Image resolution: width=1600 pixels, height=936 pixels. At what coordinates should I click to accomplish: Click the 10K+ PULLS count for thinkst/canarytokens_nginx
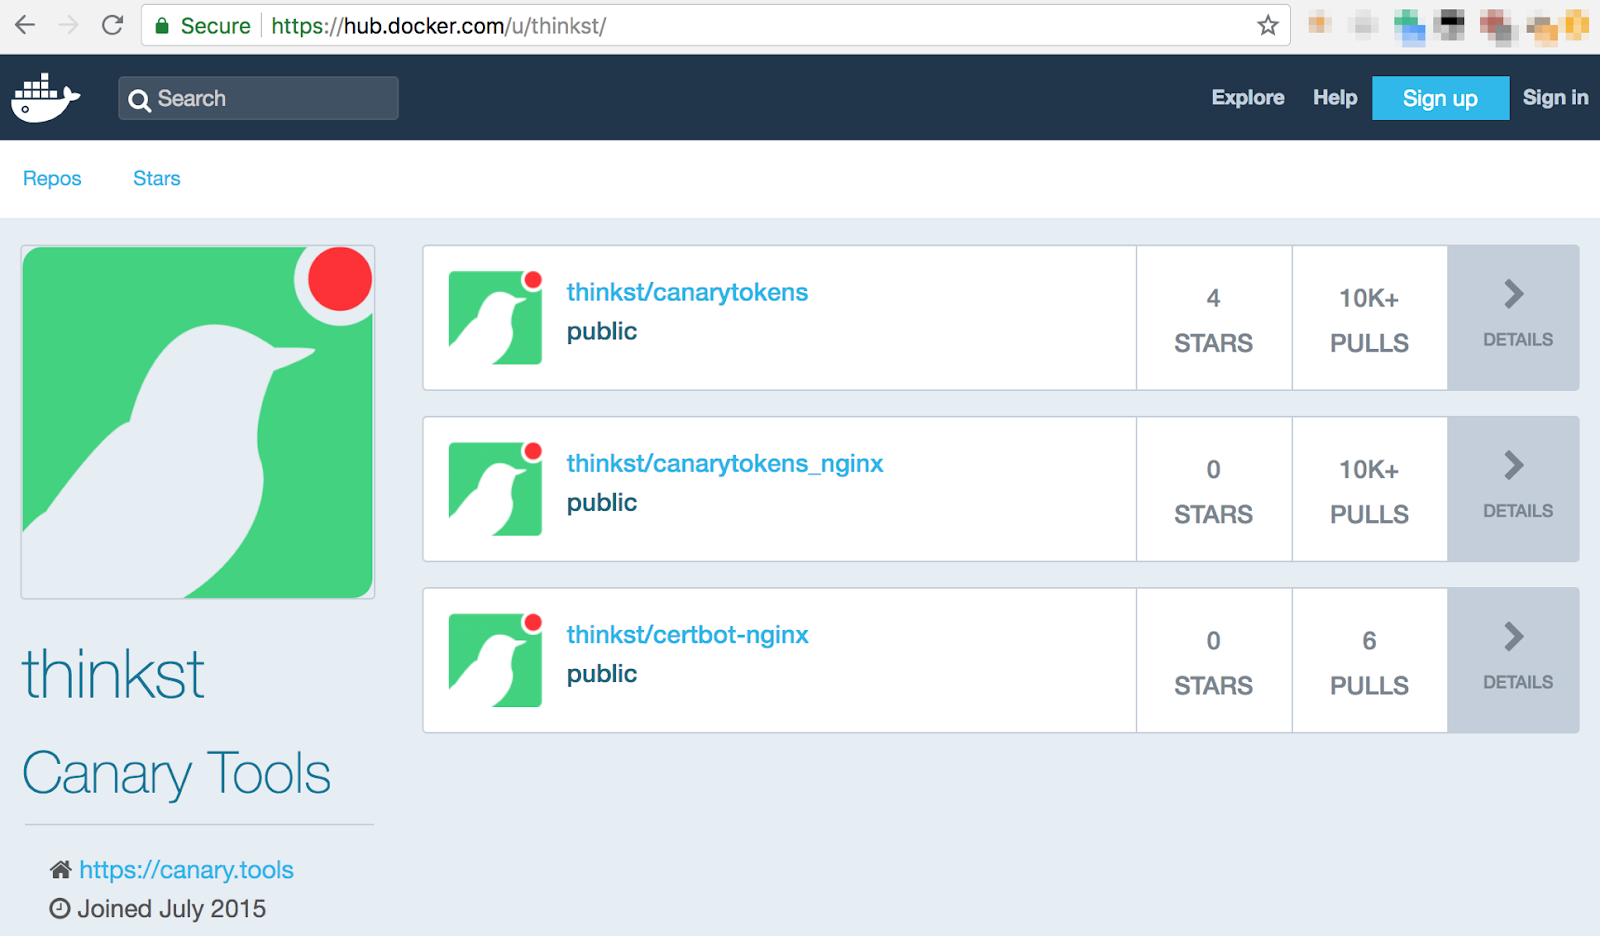tap(1369, 490)
